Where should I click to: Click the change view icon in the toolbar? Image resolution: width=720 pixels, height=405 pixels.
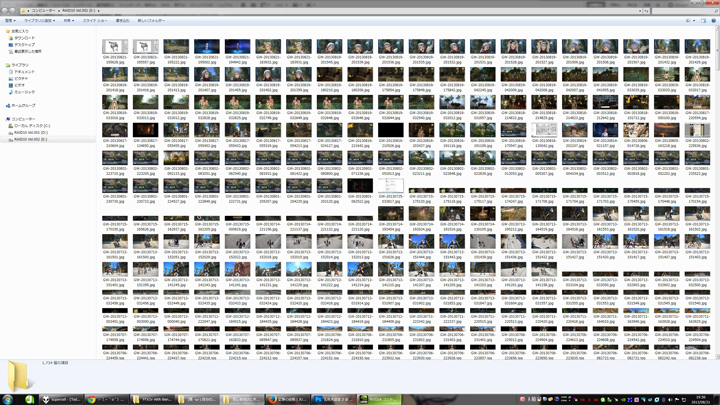[688, 21]
